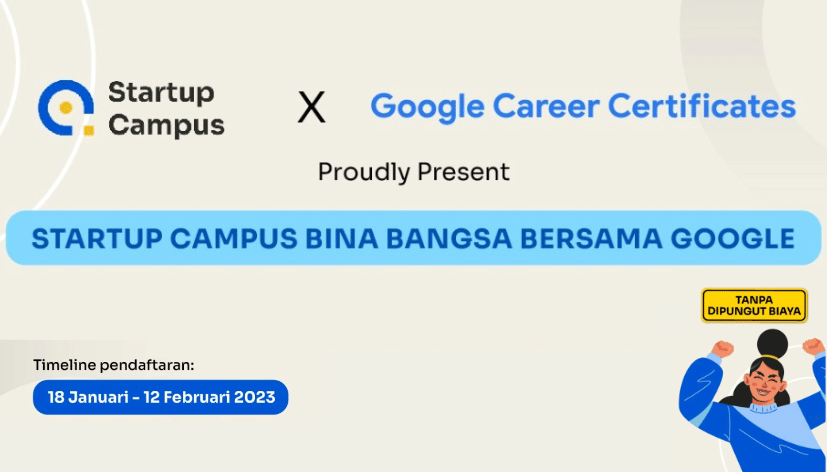The image size is (827, 472).
Task: Click the X collaboration symbol
Action: (x=312, y=107)
